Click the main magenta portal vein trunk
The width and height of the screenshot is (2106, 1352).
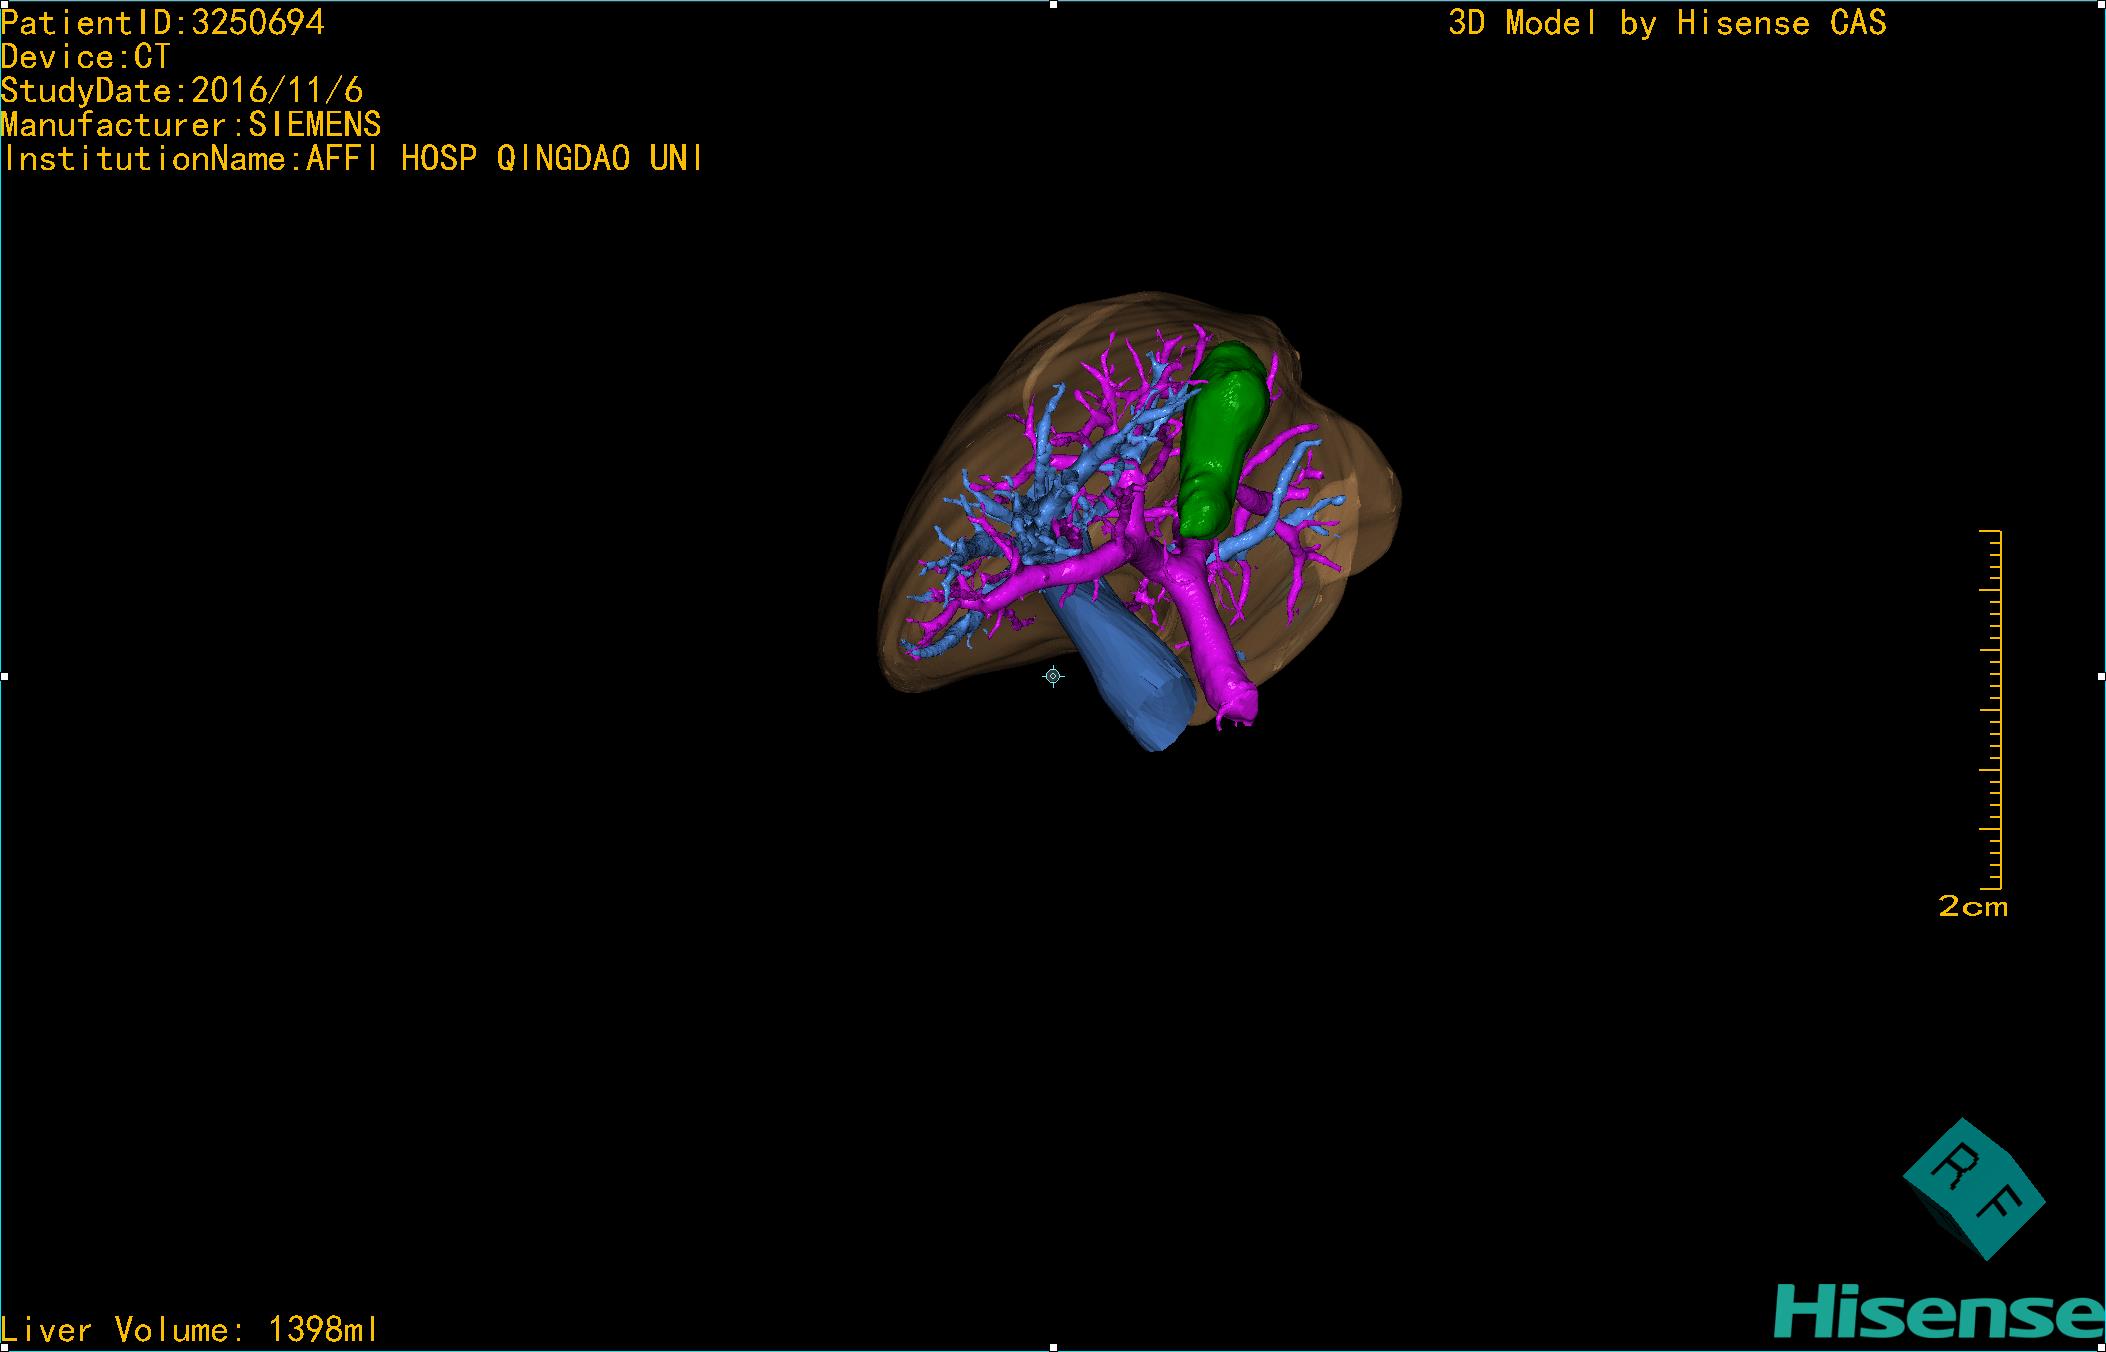pyautogui.click(x=1206, y=627)
